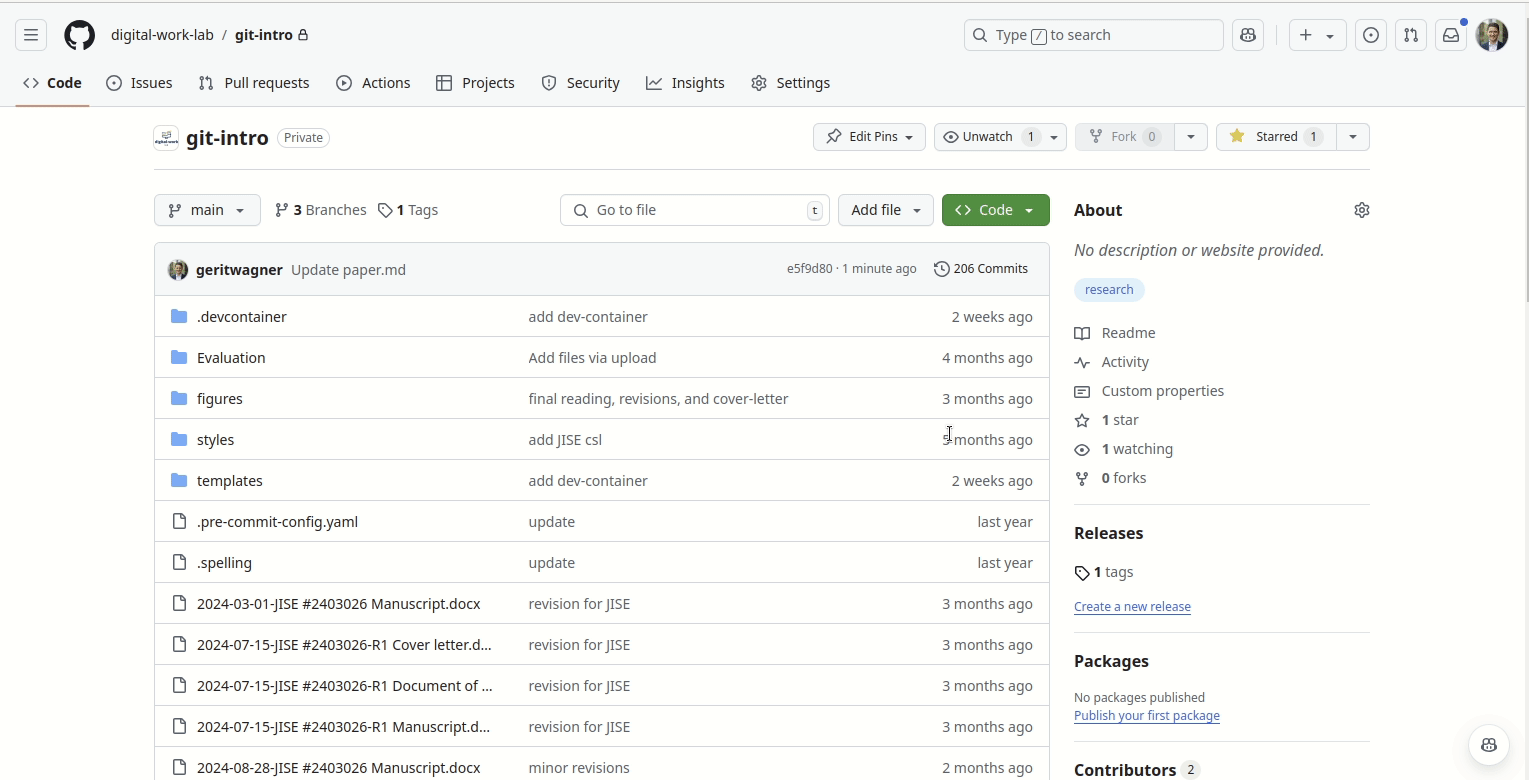This screenshot has width=1529, height=780.
Task: Open the green Code dropdown button
Action: (x=996, y=210)
